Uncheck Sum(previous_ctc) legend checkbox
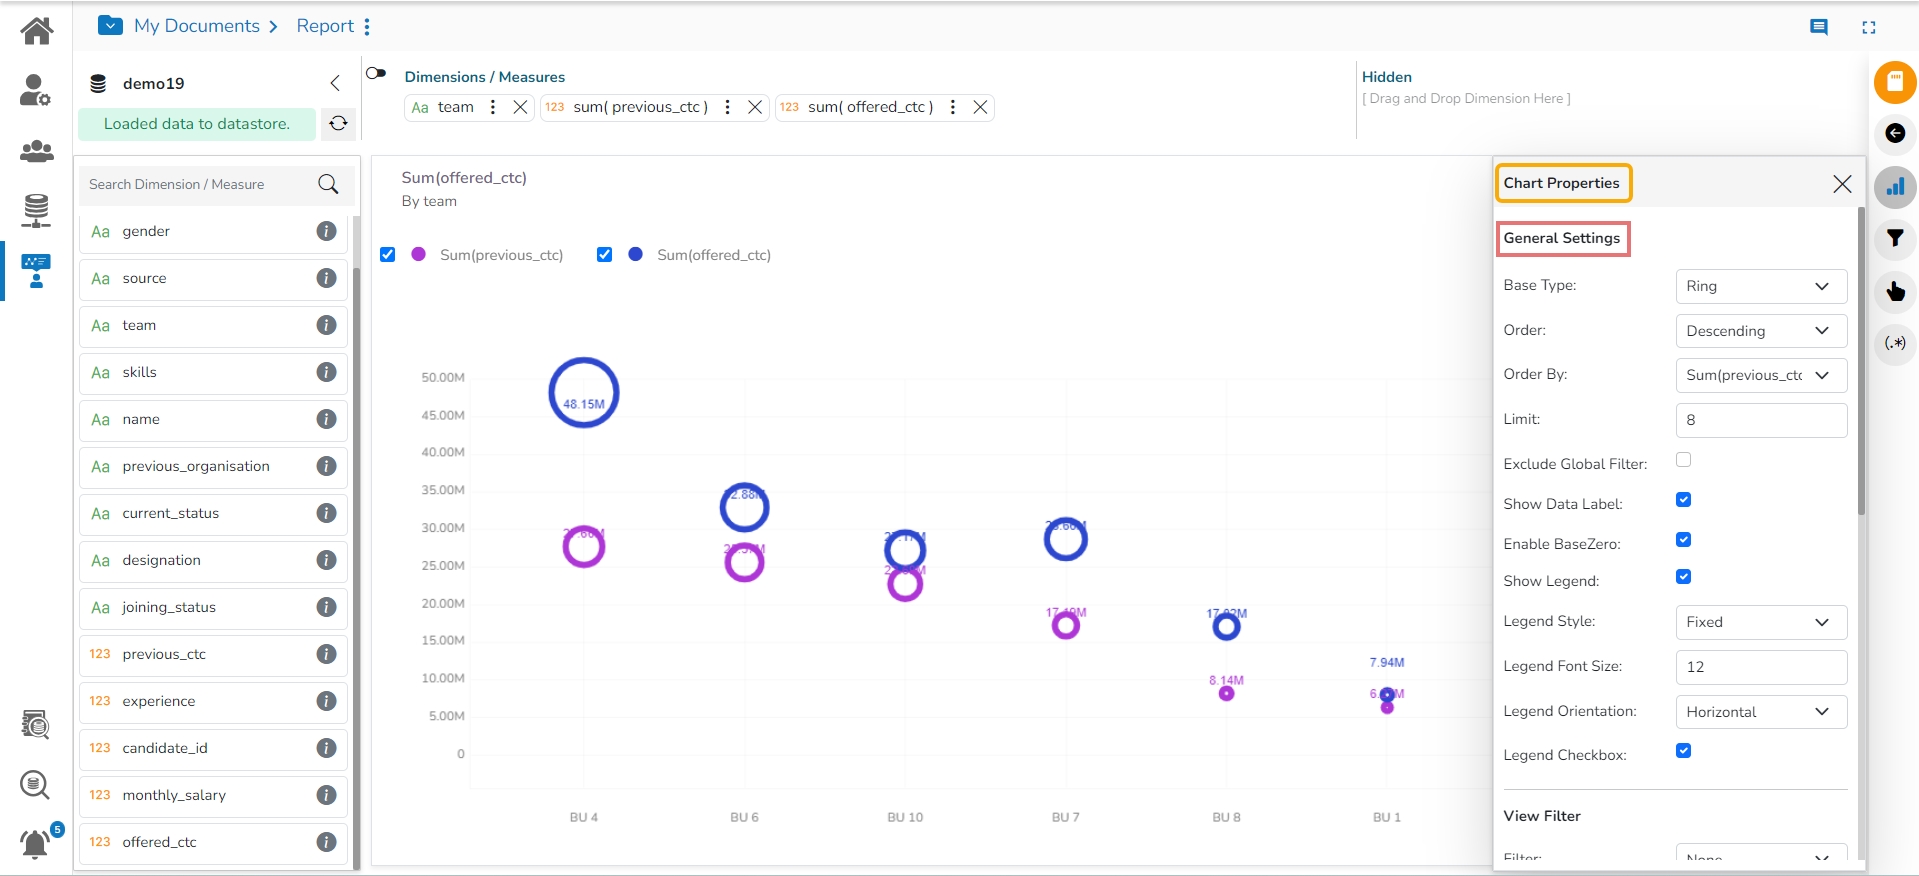This screenshot has width=1919, height=876. 388,255
